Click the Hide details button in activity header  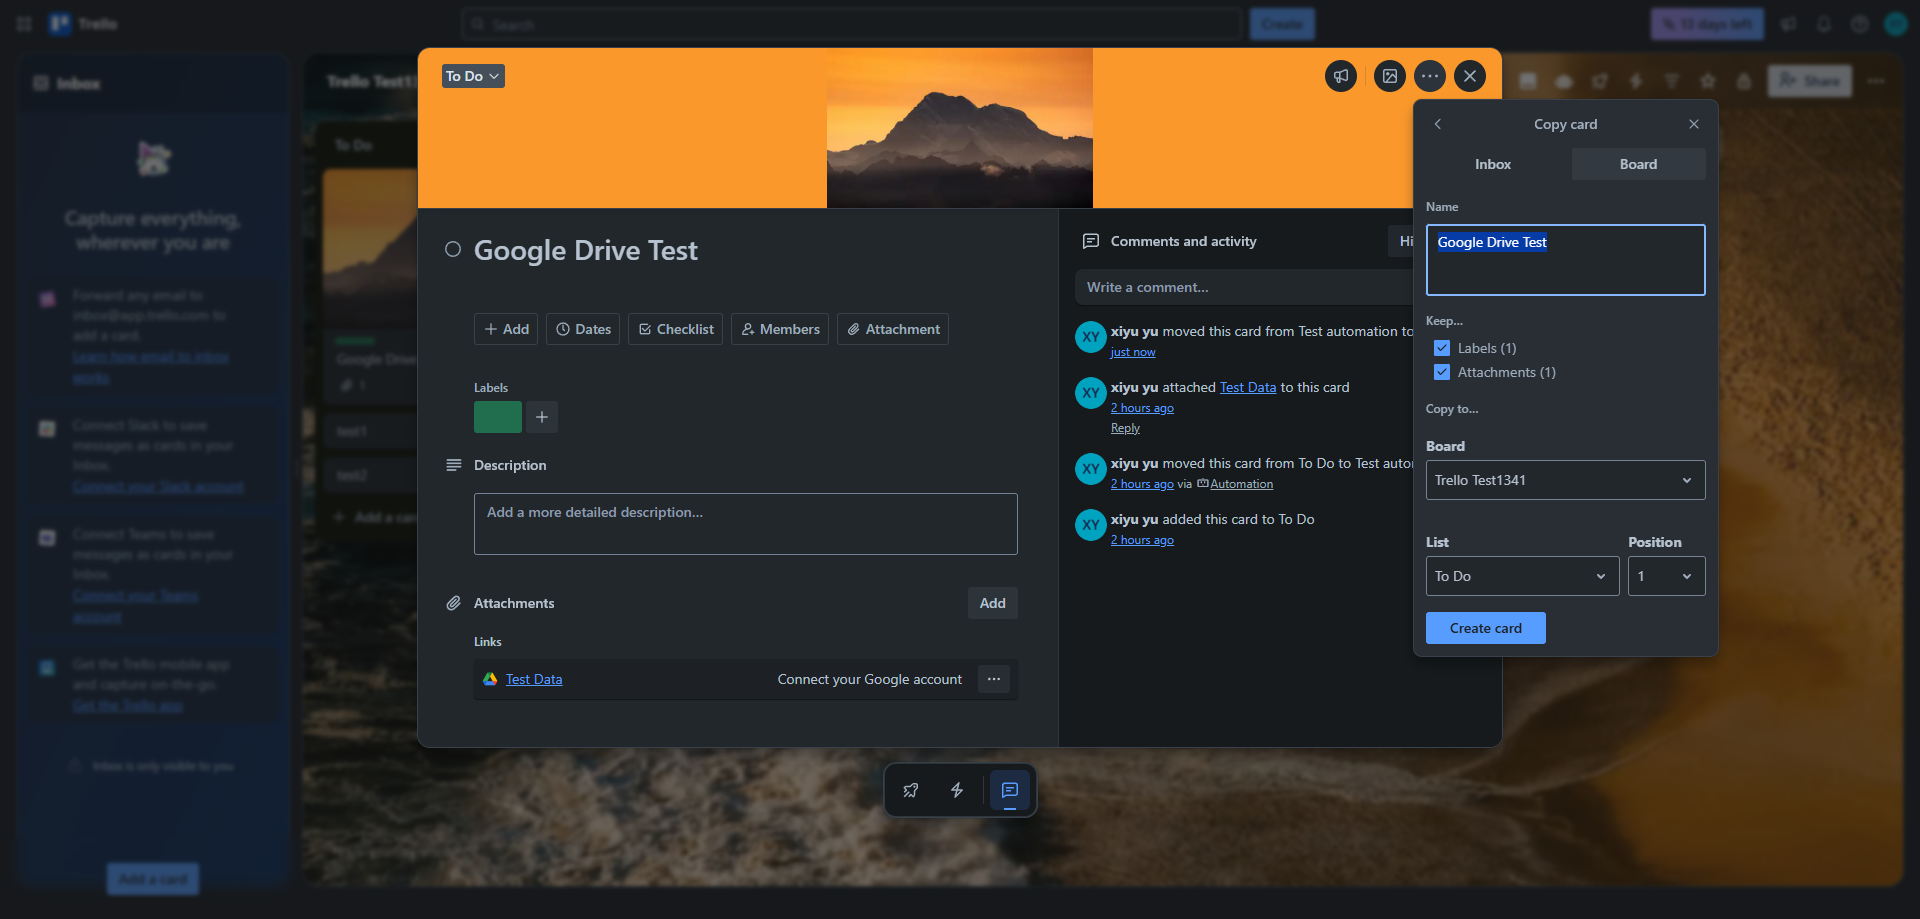[x=1401, y=241]
